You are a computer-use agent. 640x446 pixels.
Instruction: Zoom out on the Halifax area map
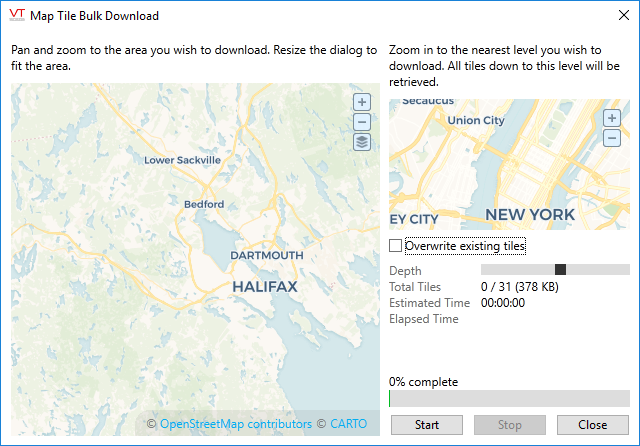pos(362,122)
